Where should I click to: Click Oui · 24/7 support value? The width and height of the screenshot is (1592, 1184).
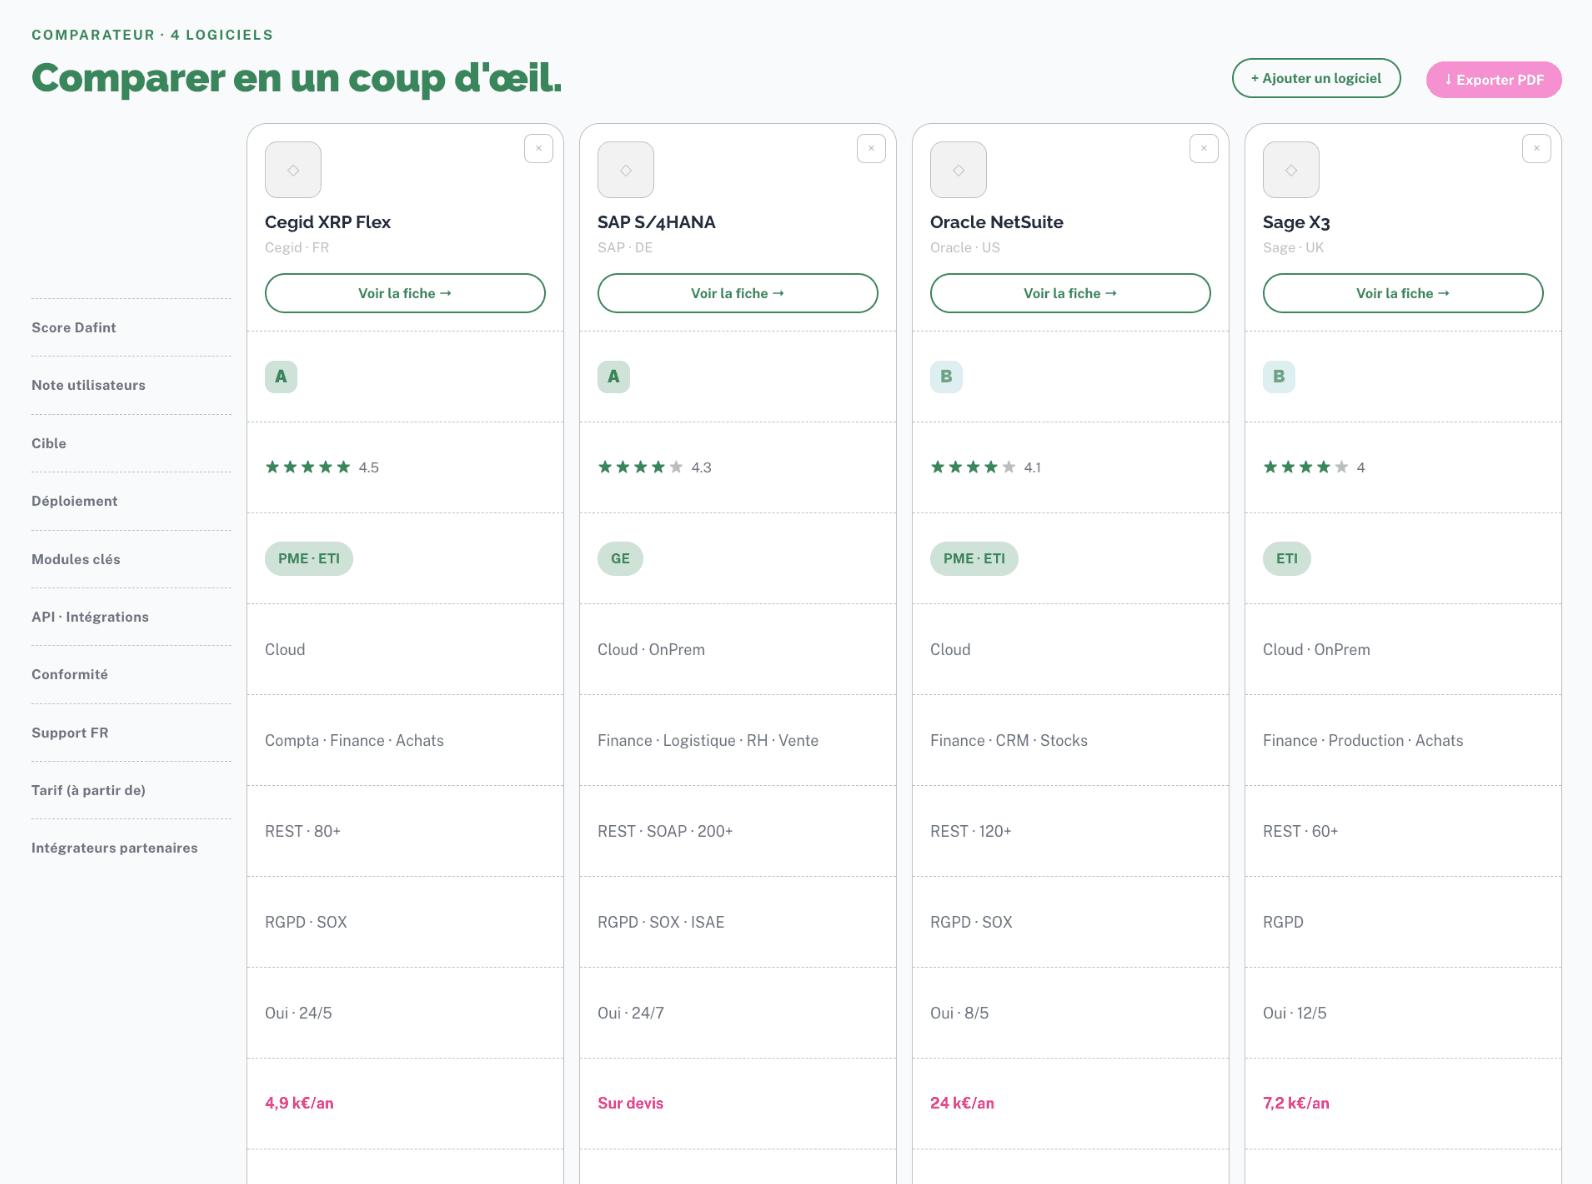pyautogui.click(x=631, y=1014)
